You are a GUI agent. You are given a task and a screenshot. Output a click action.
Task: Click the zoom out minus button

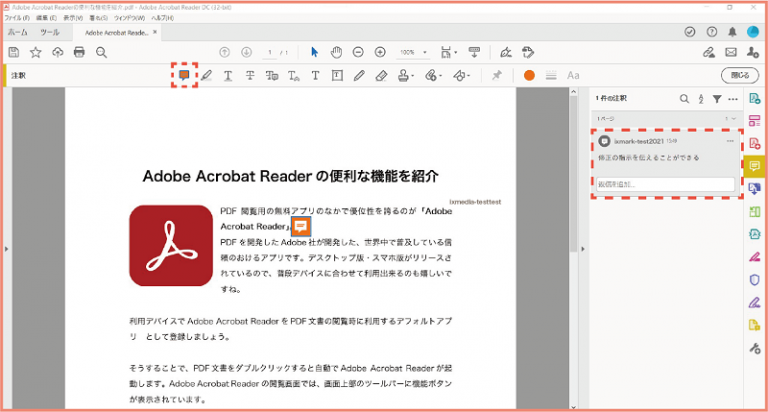tap(358, 52)
